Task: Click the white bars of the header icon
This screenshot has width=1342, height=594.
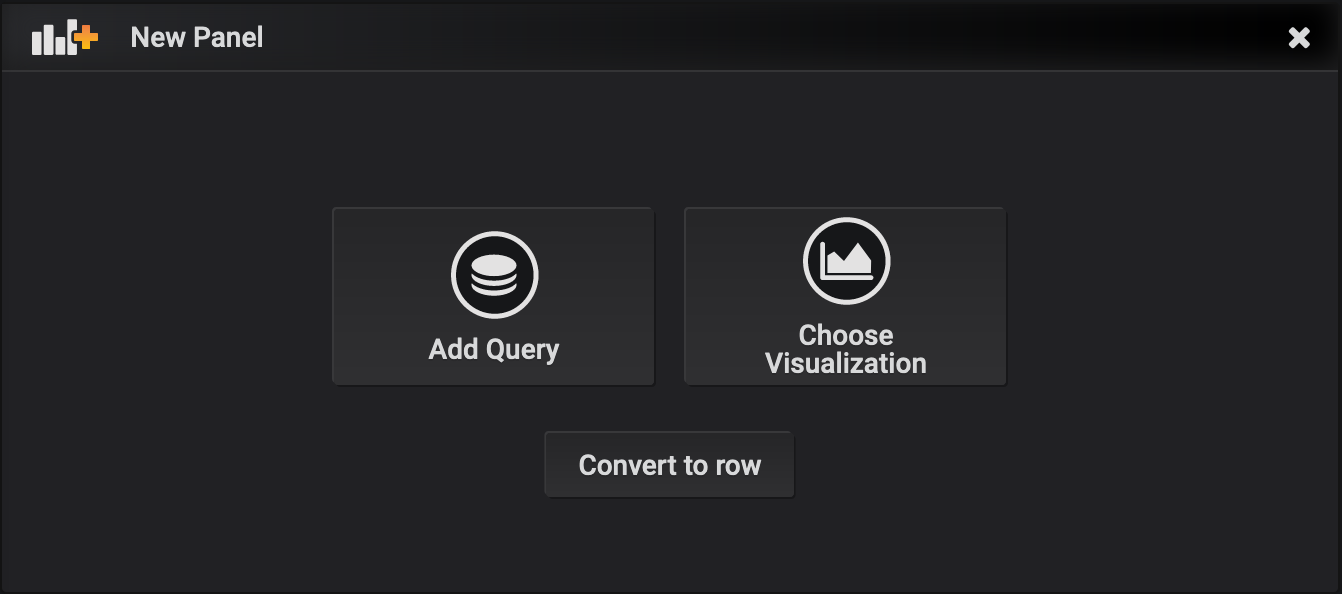Action: [x=52, y=42]
